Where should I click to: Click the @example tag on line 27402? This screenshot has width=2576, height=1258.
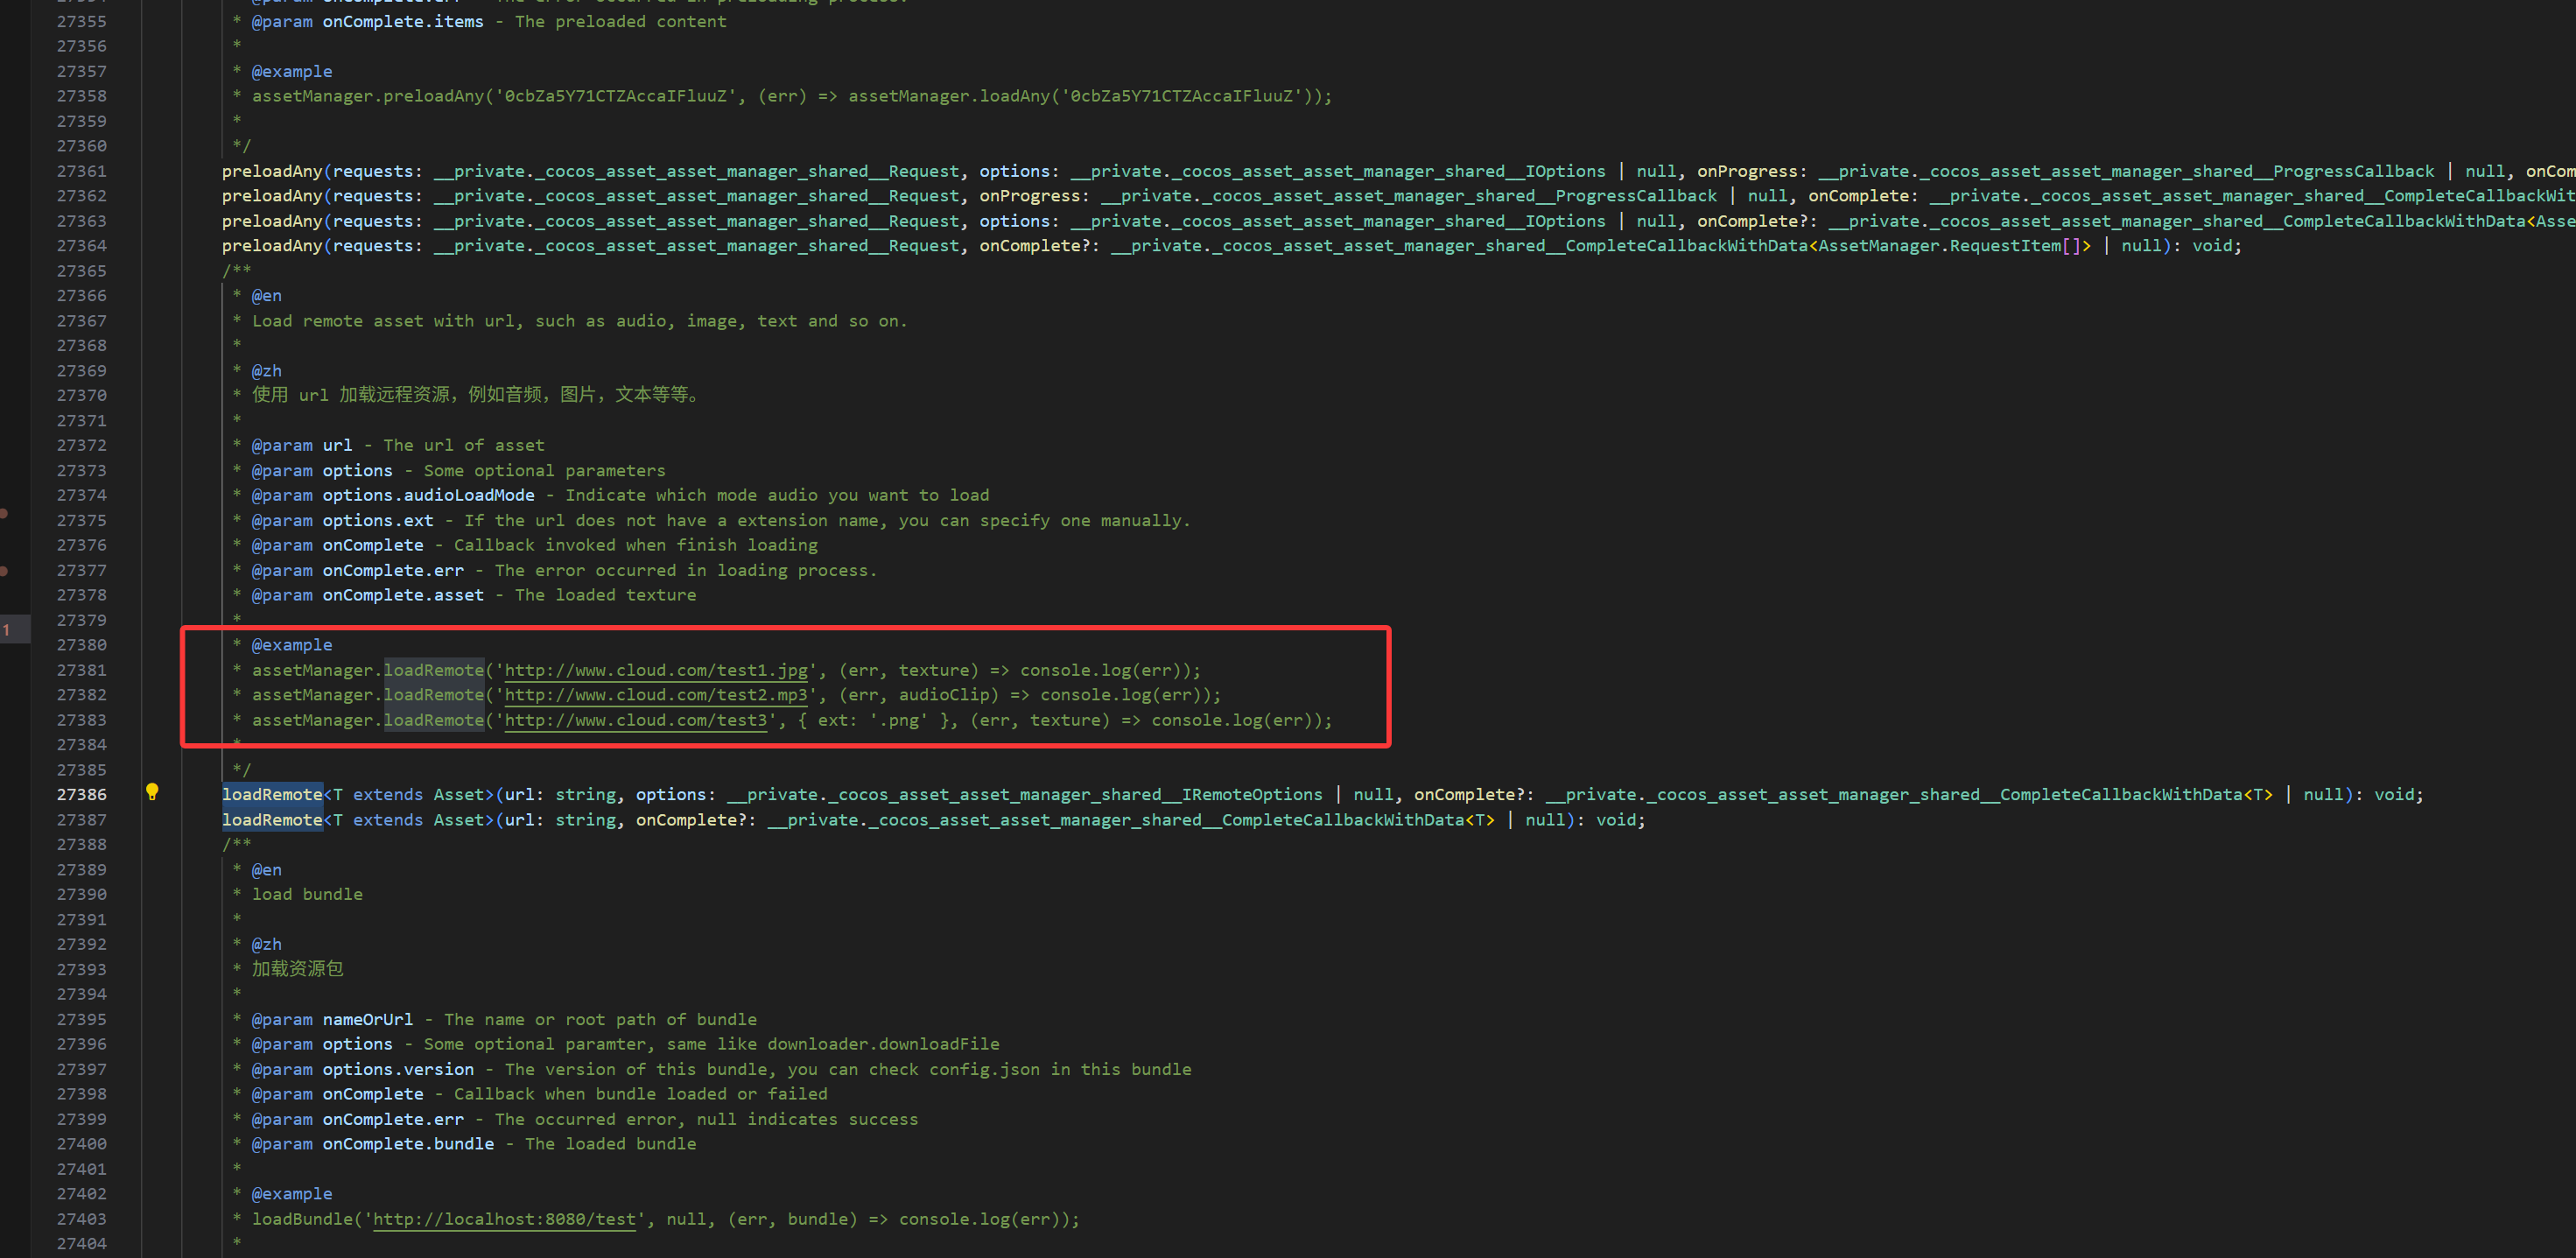coord(291,1194)
